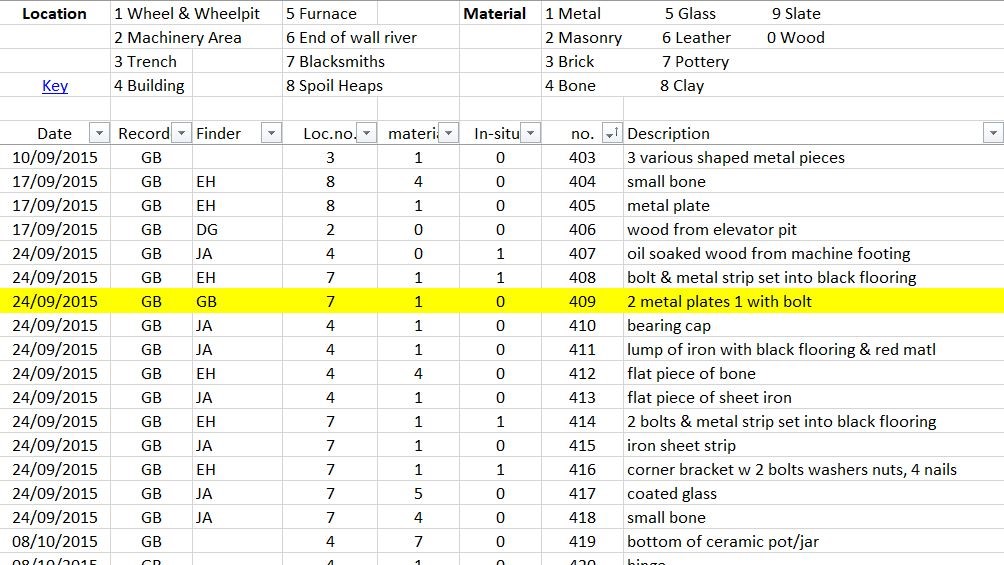
Task: Select the 'bottom of ceramic pot/jar' cell
Action: click(x=722, y=541)
